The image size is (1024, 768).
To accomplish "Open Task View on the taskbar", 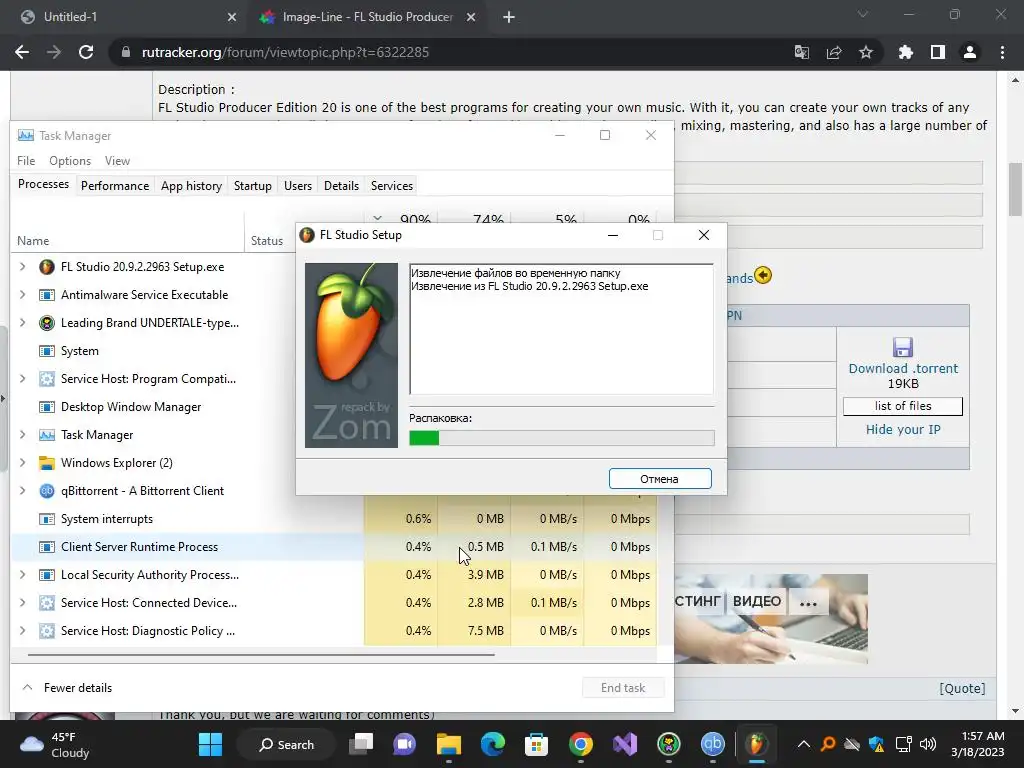I will coord(360,744).
